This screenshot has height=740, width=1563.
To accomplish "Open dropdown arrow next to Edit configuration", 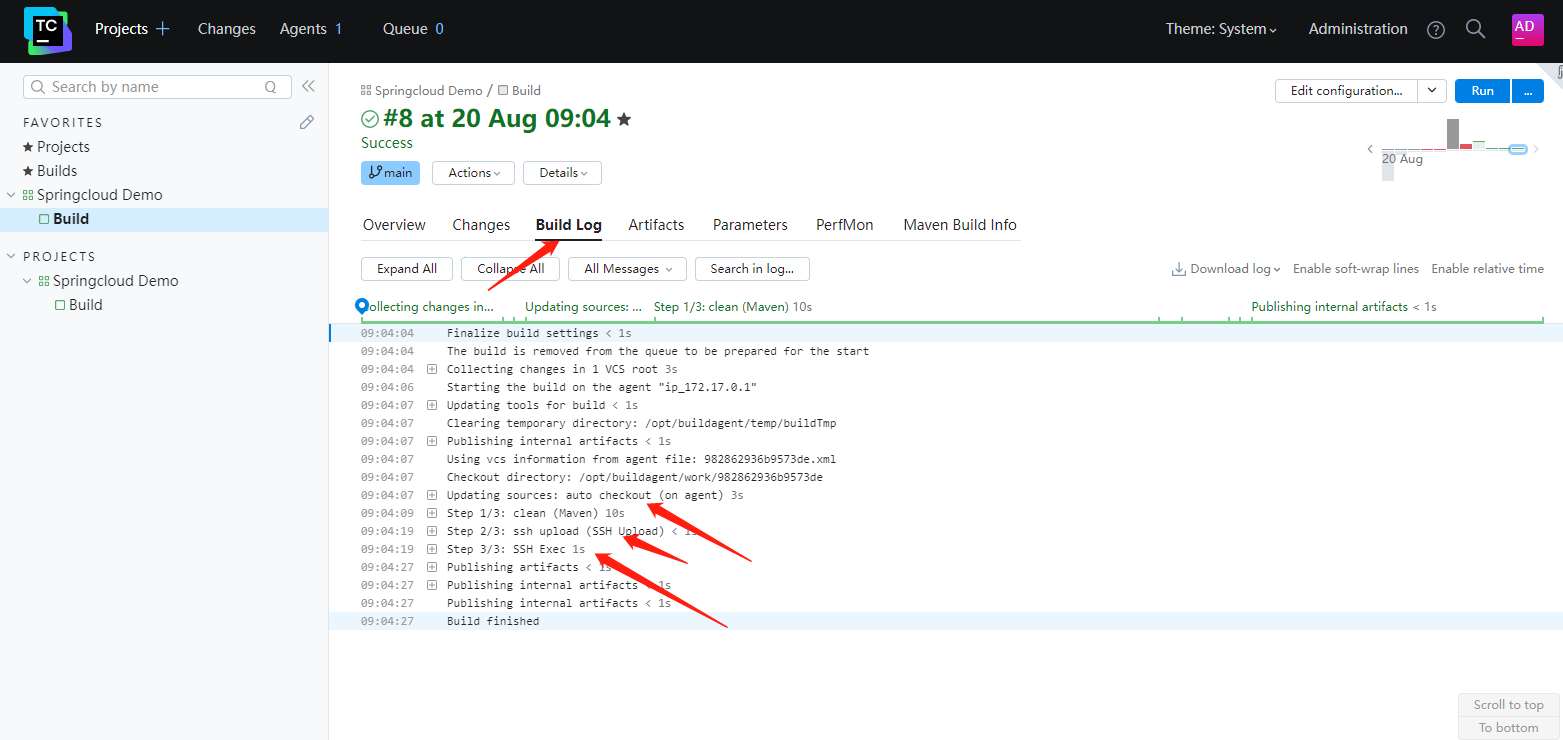I will 1432,91.
